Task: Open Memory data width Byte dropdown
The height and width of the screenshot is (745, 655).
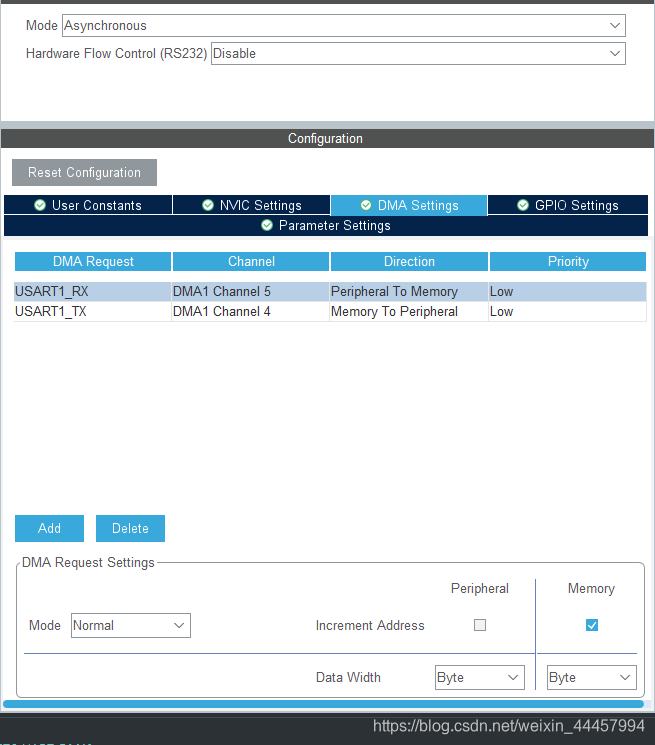Action: point(592,678)
